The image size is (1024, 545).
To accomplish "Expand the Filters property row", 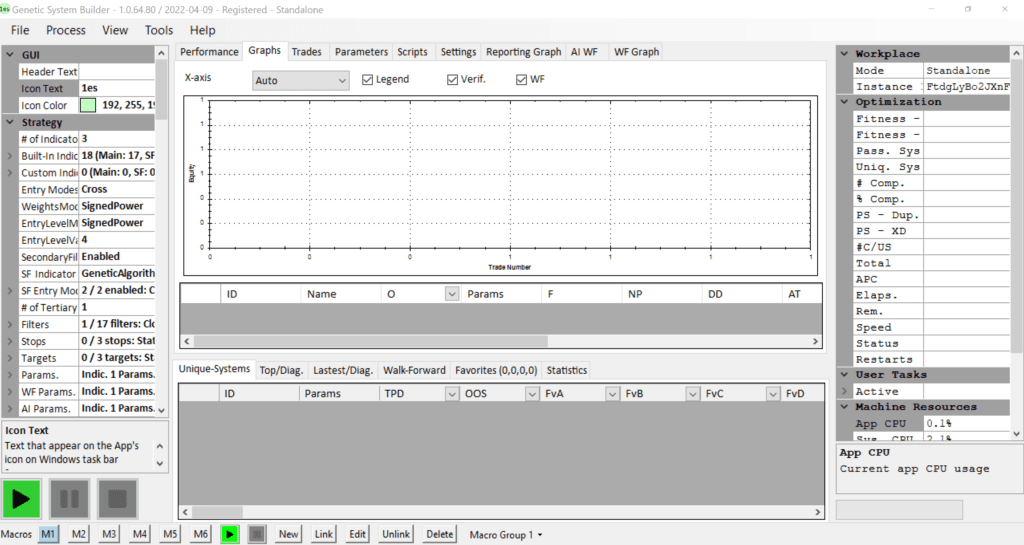I will click(10, 324).
